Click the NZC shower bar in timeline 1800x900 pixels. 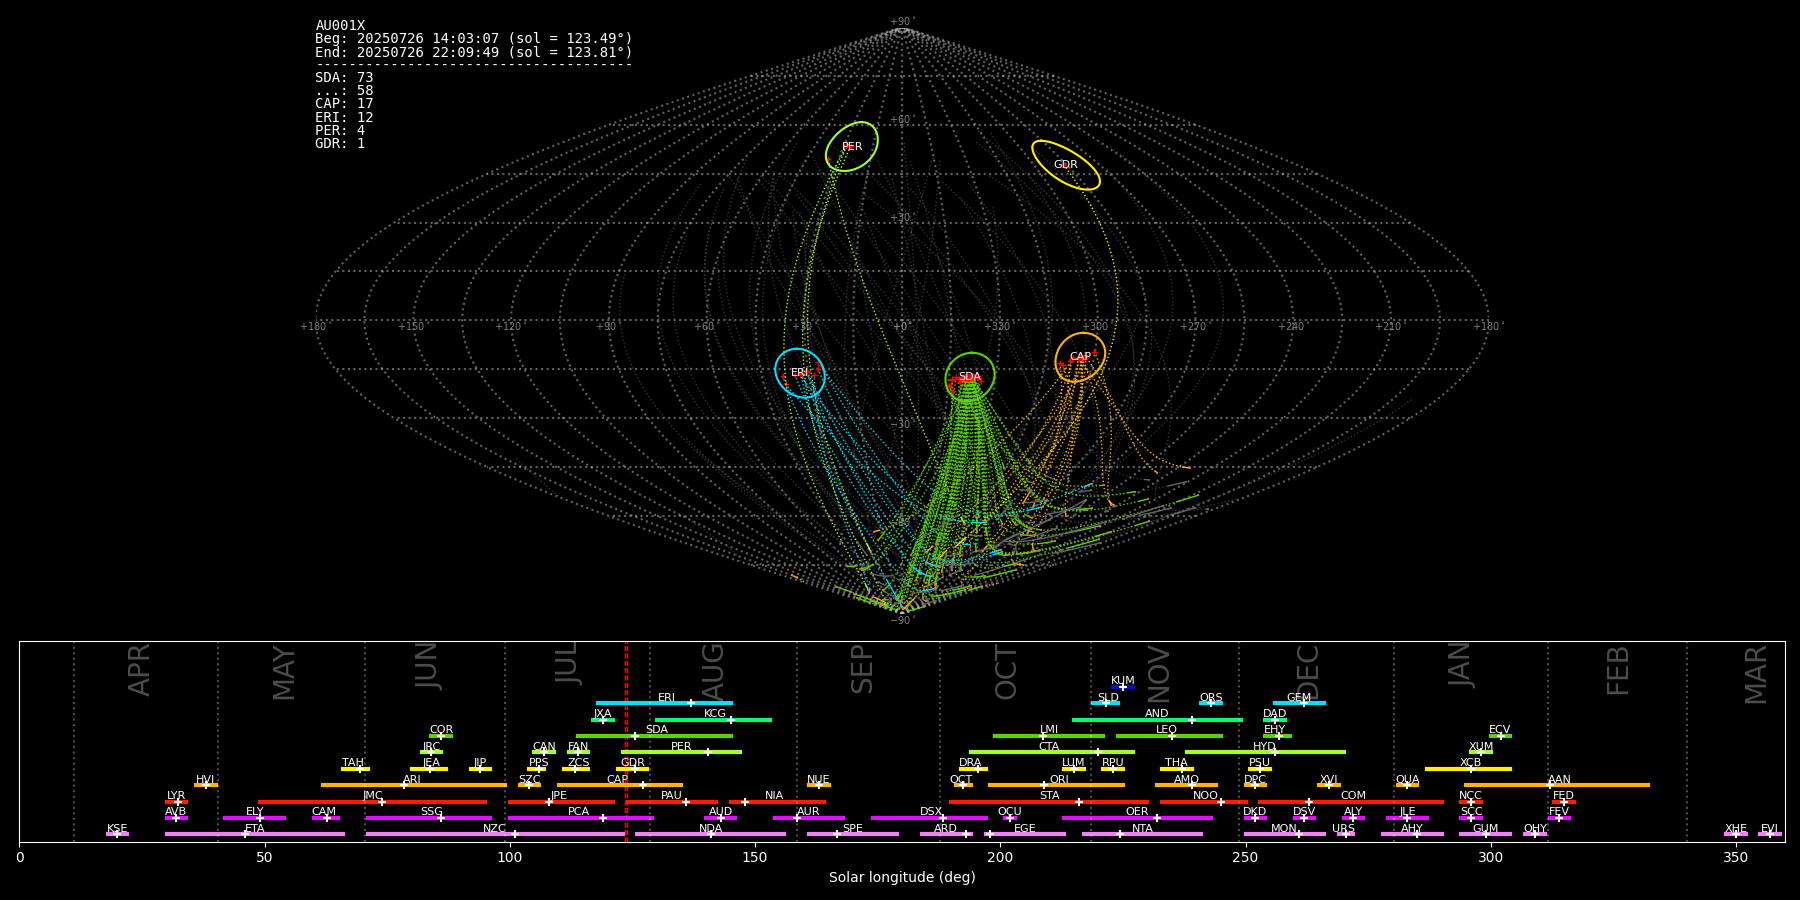pos(495,834)
